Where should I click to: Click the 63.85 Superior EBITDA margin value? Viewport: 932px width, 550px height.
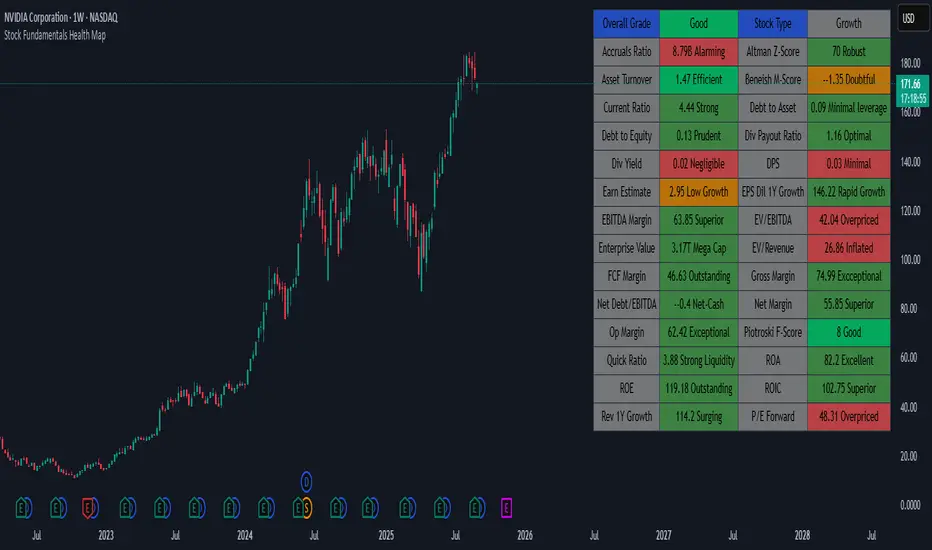(698, 220)
